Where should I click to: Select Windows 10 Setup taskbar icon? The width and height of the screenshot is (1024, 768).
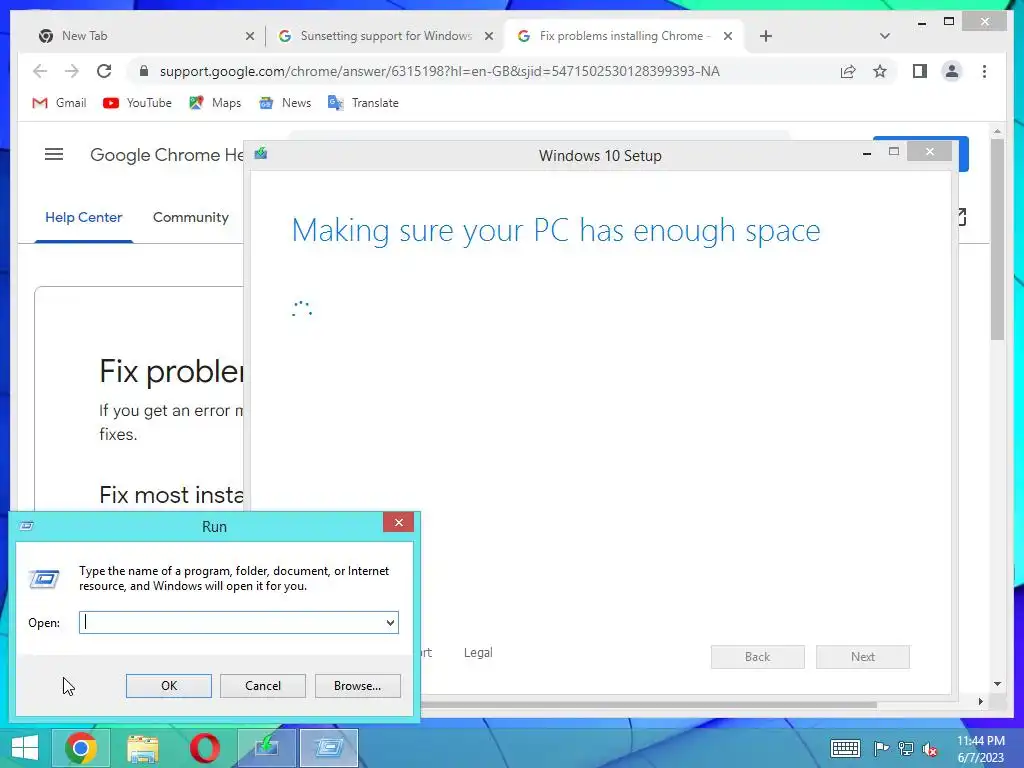coord(266,748)
